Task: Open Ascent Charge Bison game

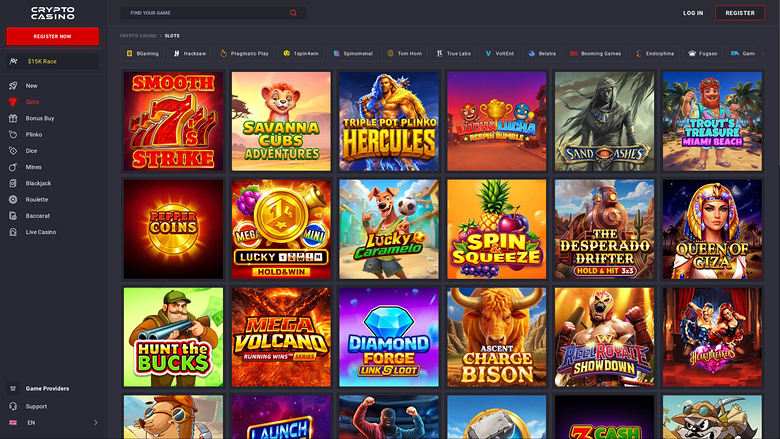Action: click(x=496, y=337)
